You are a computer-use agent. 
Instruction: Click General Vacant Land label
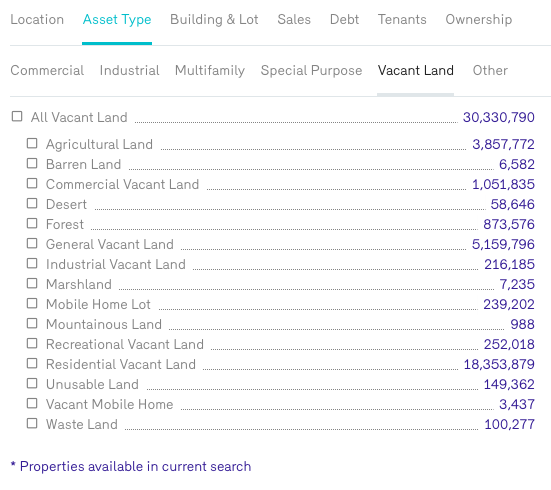coord(110,244)
